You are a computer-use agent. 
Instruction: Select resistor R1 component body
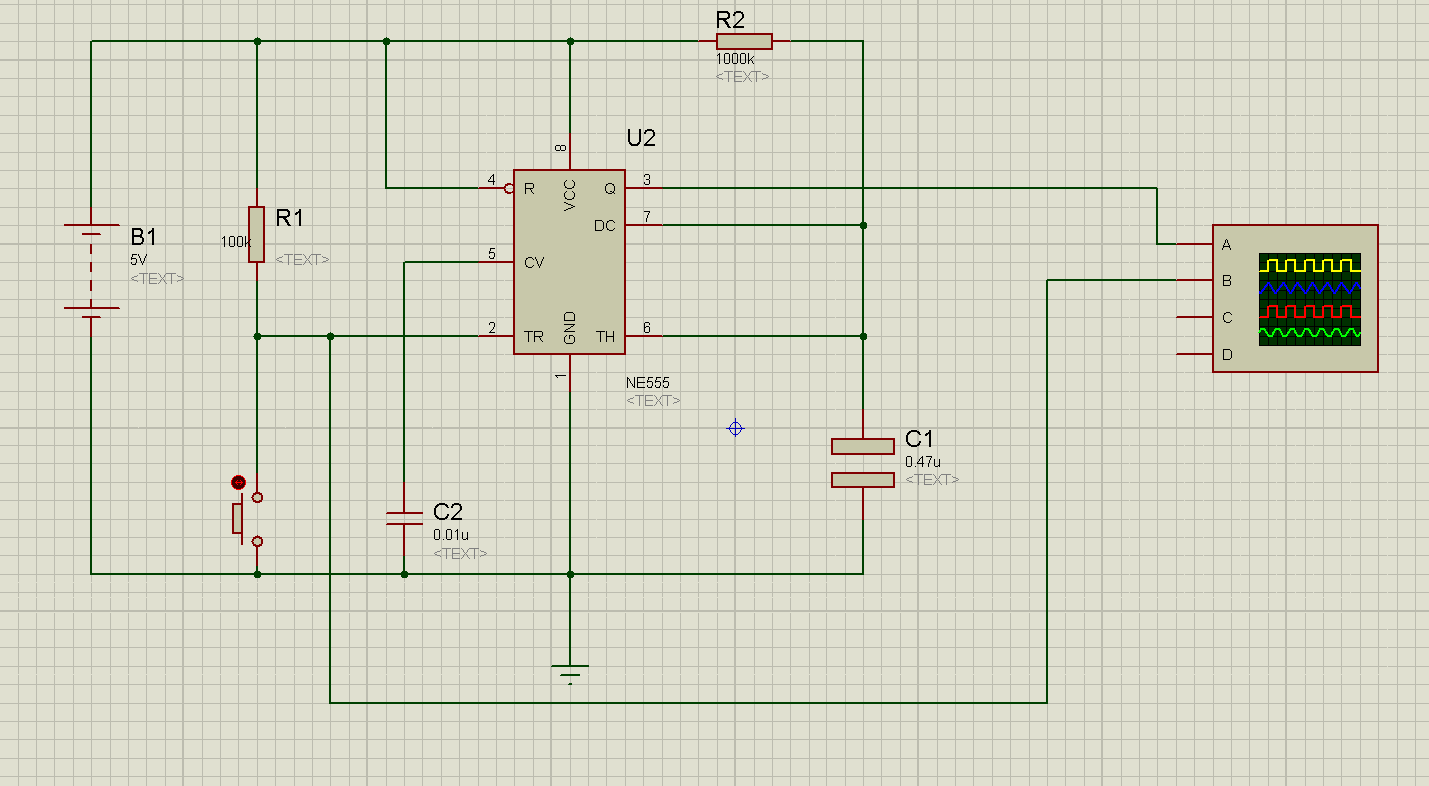(257, 234)
